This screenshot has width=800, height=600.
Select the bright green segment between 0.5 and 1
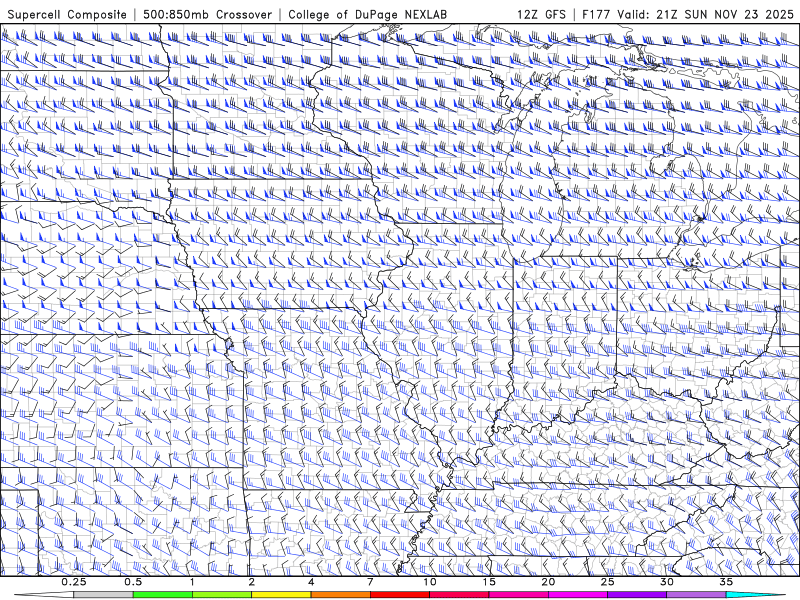pyautogui.click(x=162, y=595)
